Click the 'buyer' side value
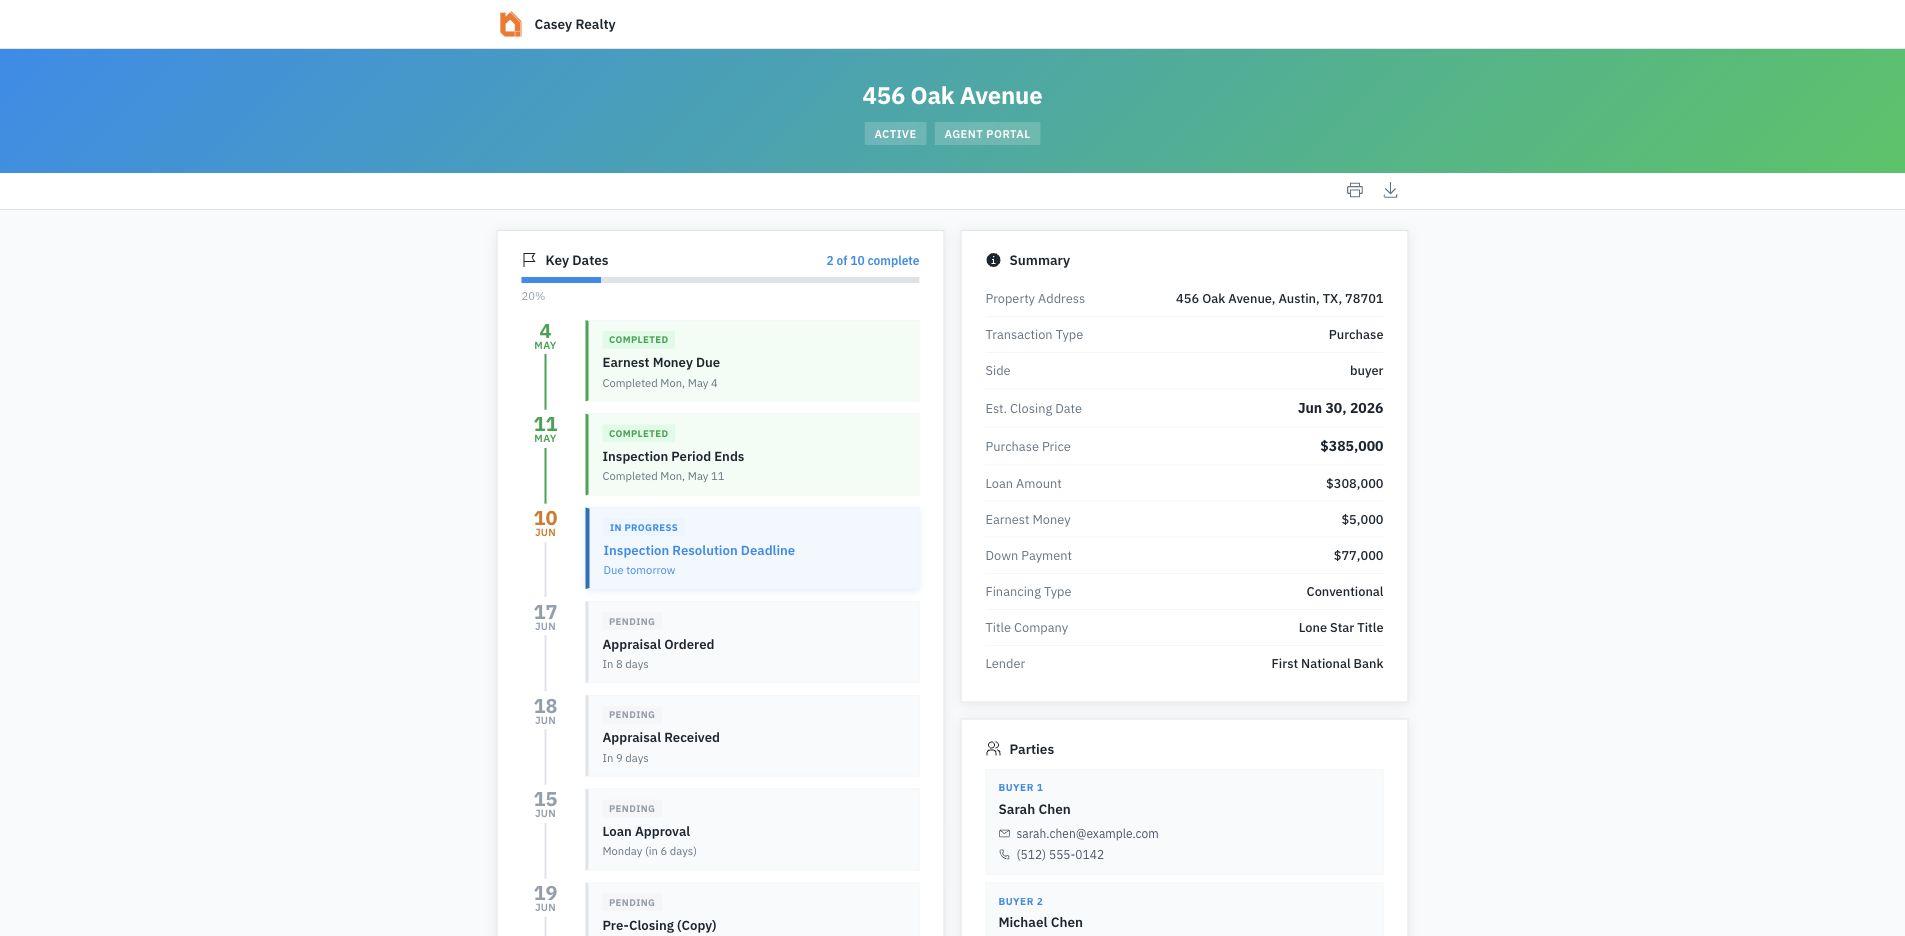This screenshot has width=1905, height=936. coord(1366,370)
